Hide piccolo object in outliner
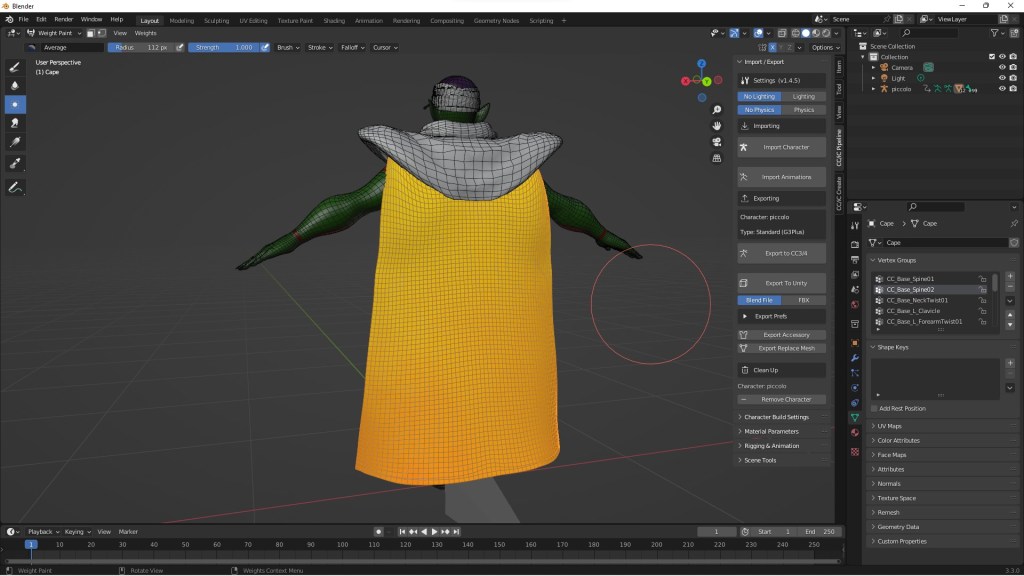The image size is (1024, 576). (x=1002, y=89)
